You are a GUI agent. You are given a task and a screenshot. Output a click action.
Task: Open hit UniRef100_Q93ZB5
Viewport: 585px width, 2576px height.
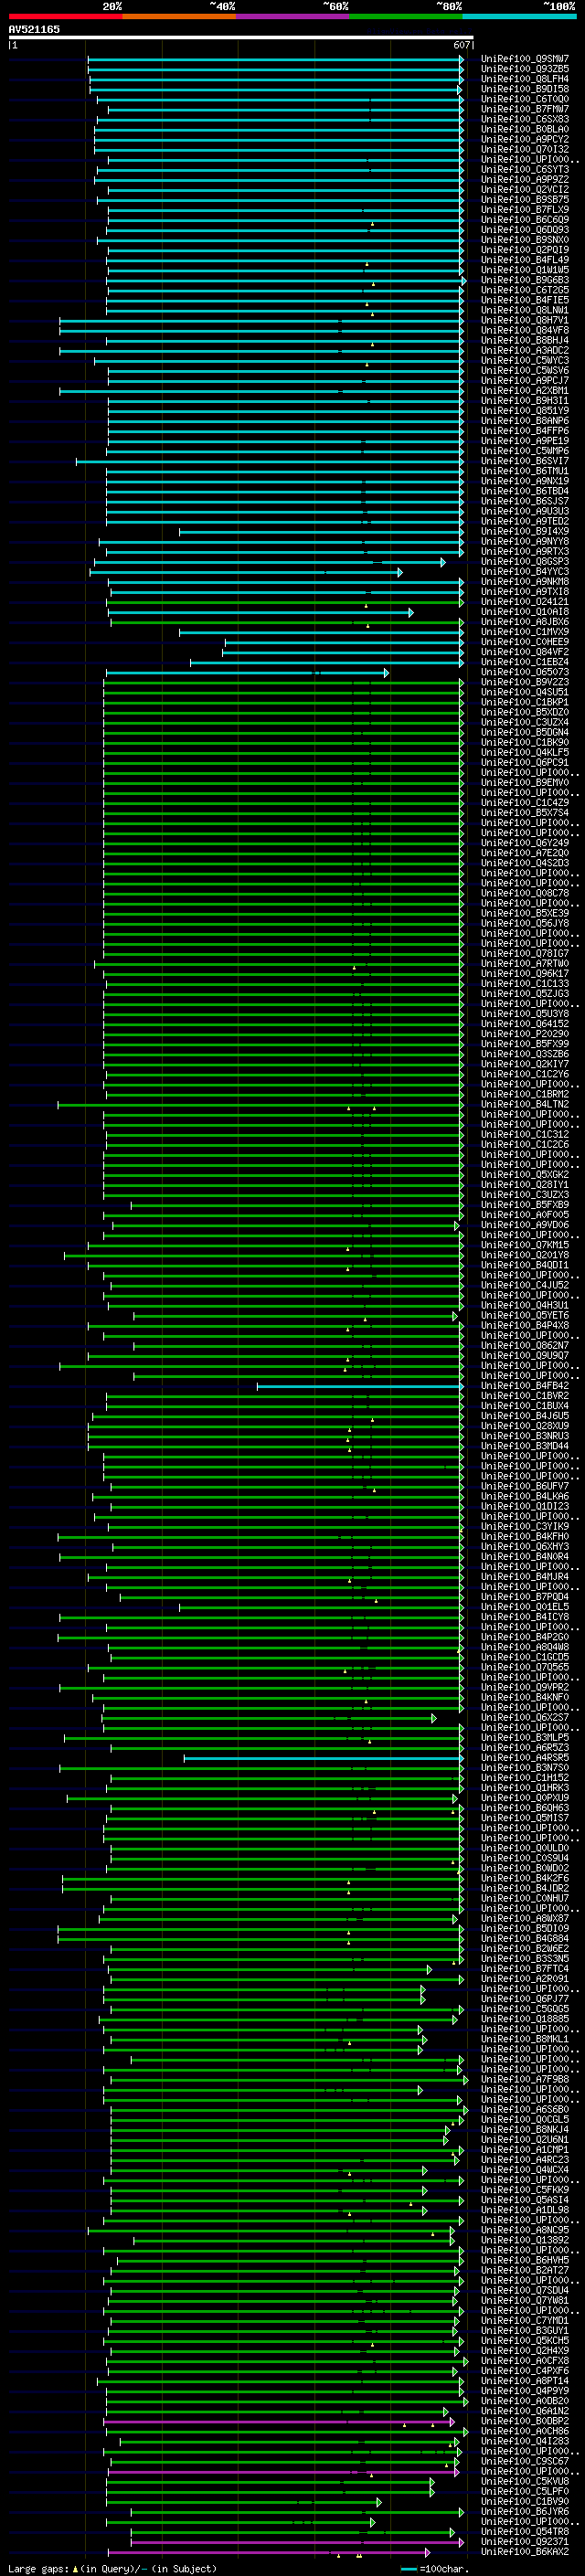pyautogui.click(x=525, y=69)
